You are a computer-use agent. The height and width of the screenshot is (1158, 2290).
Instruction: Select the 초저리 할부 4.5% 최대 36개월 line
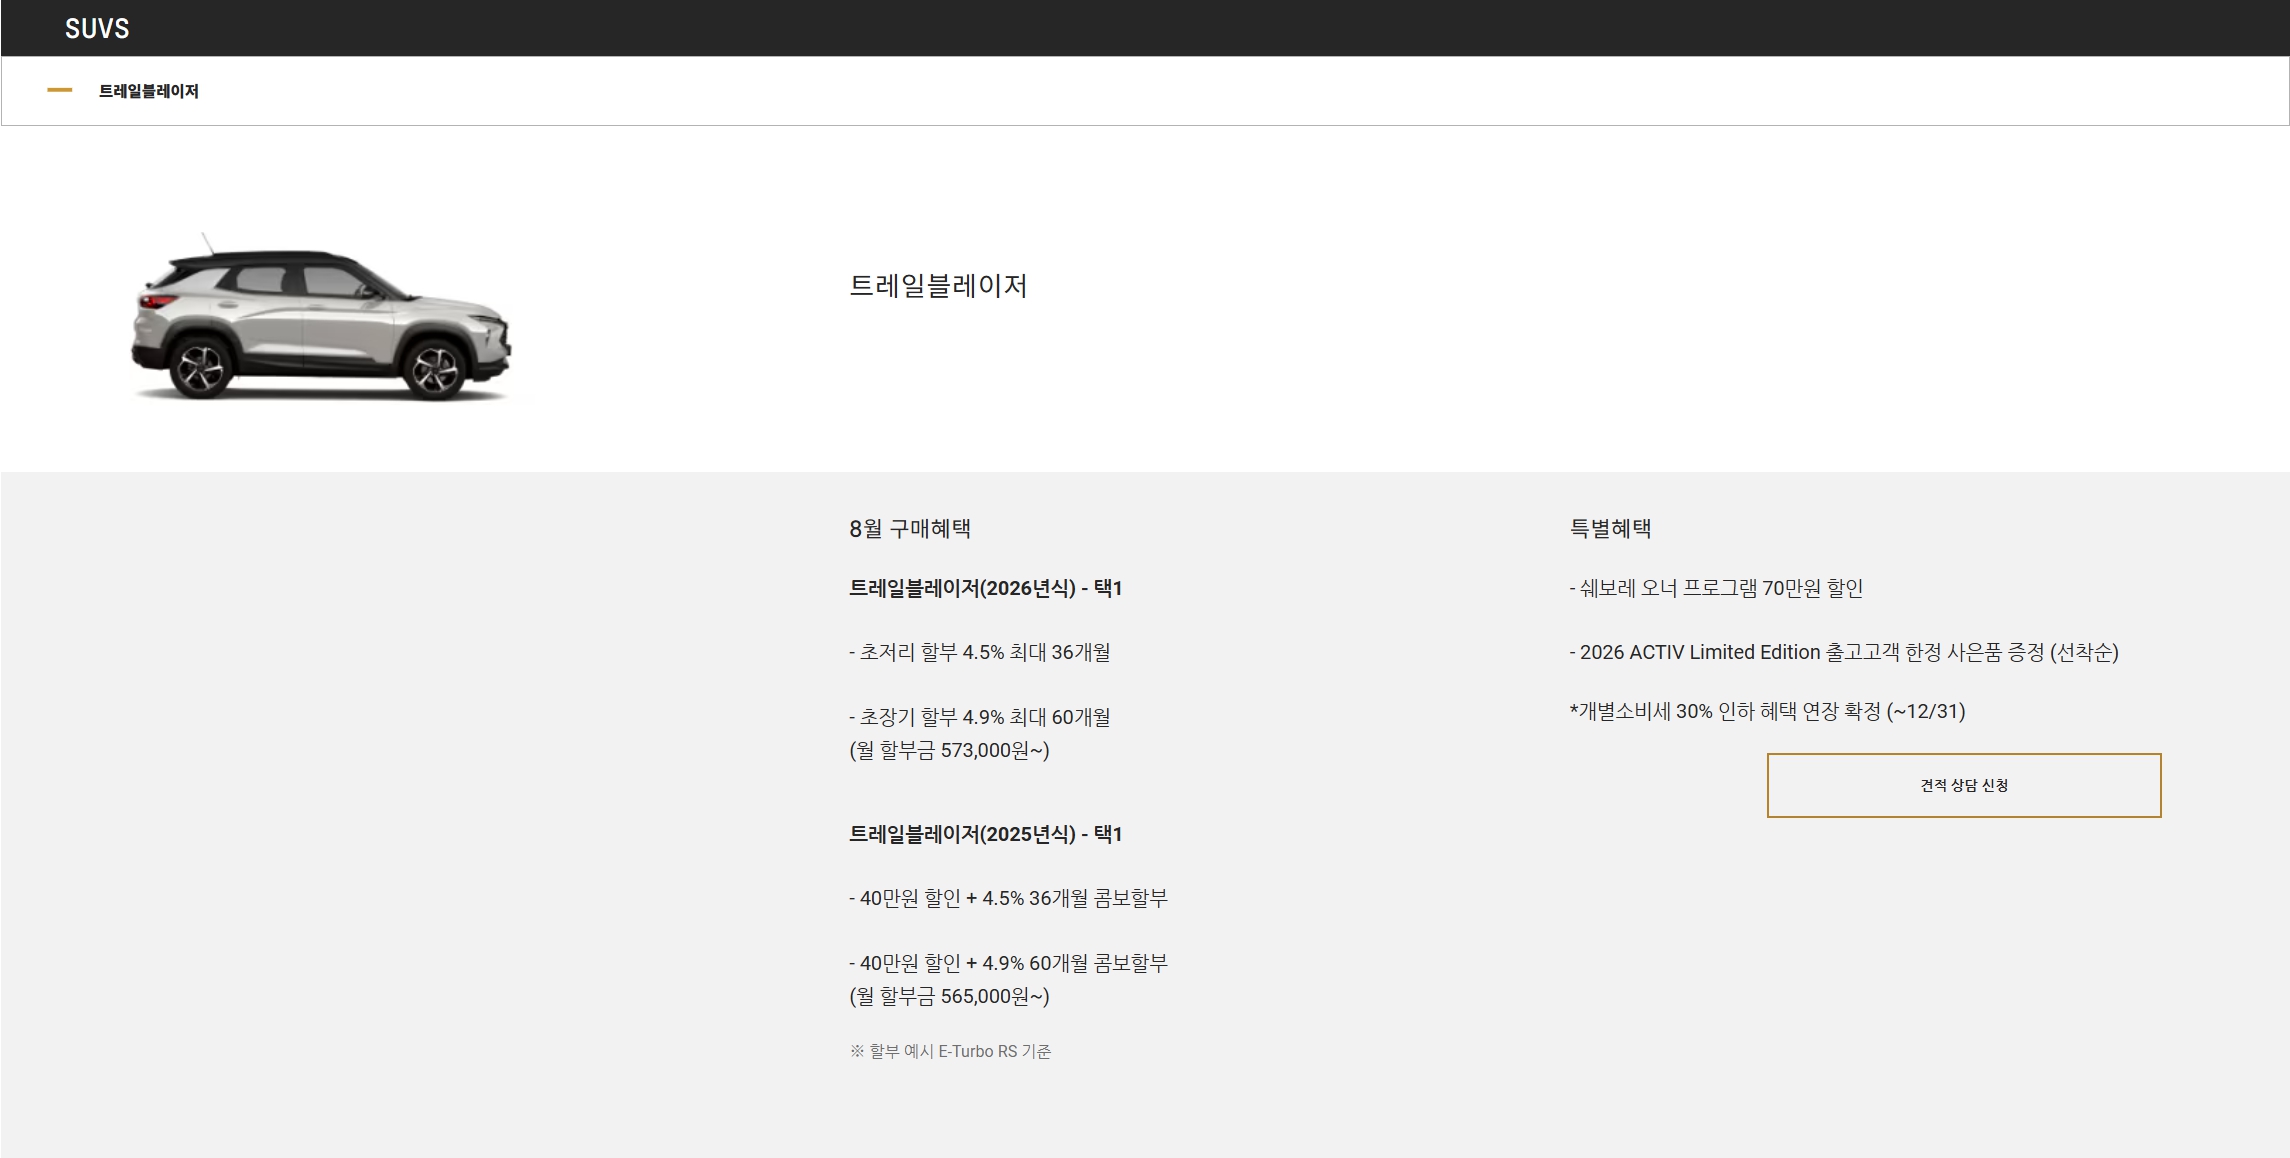point(980,652)
